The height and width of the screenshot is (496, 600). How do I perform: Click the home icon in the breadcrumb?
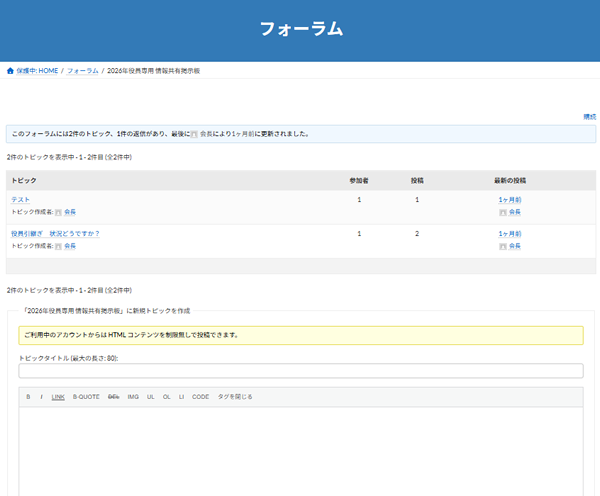pos(11,71)
